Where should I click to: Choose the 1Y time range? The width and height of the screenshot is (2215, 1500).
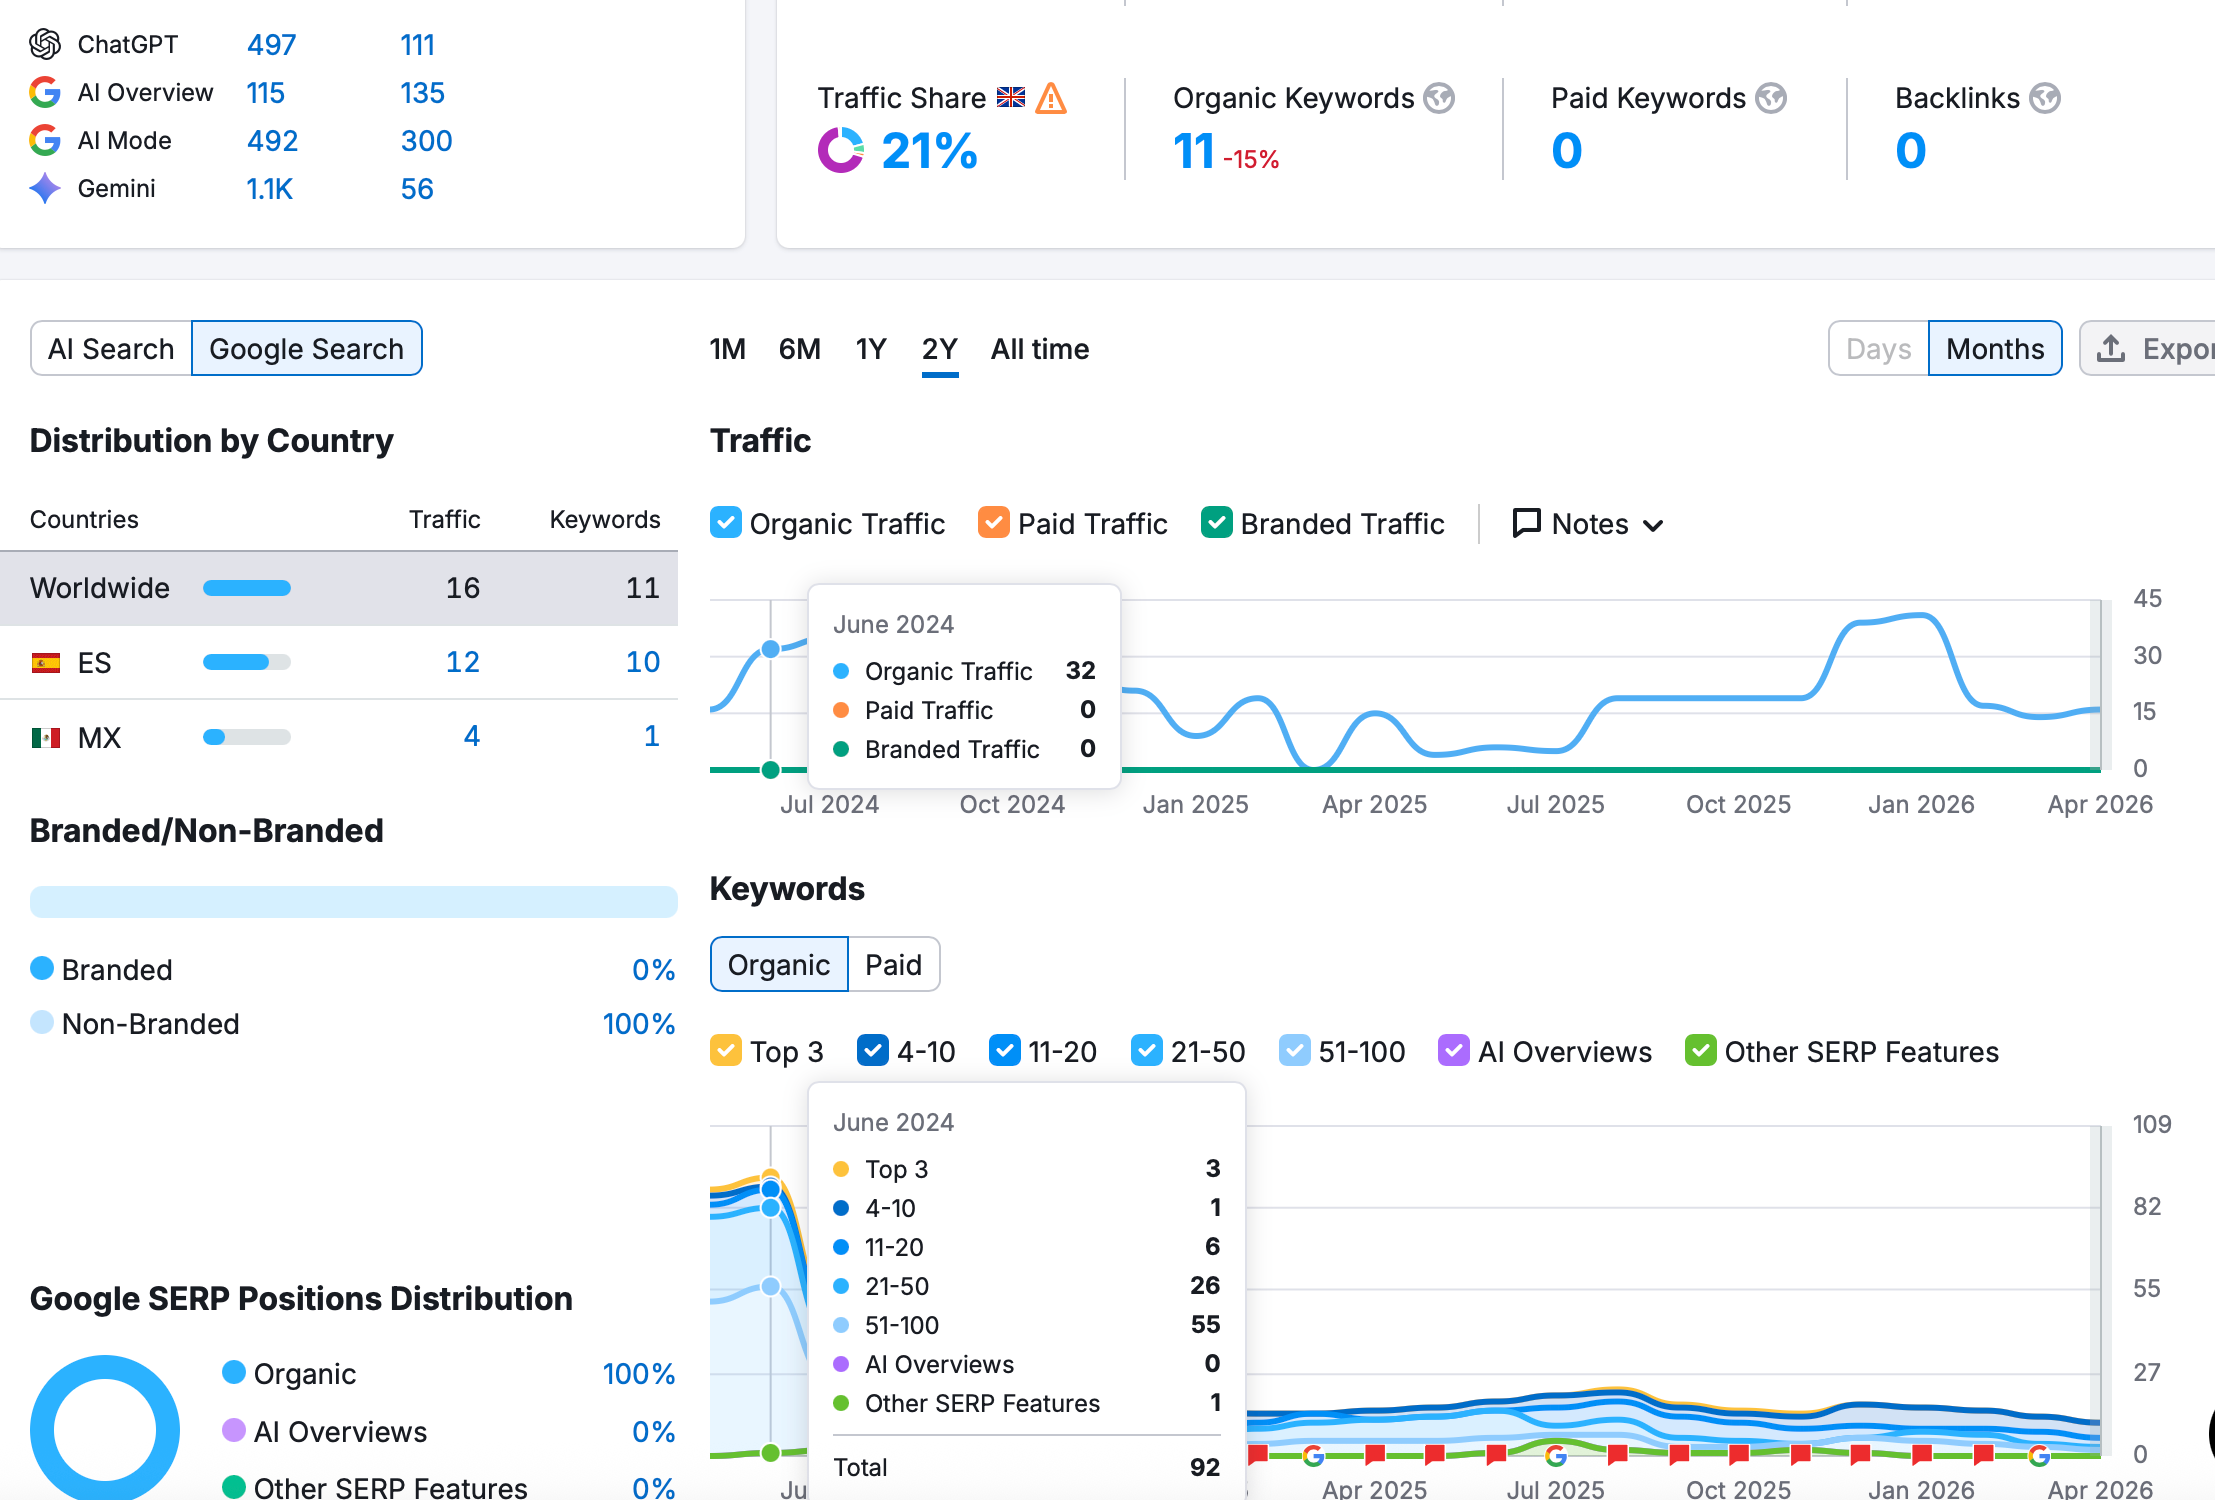point(870,348)
